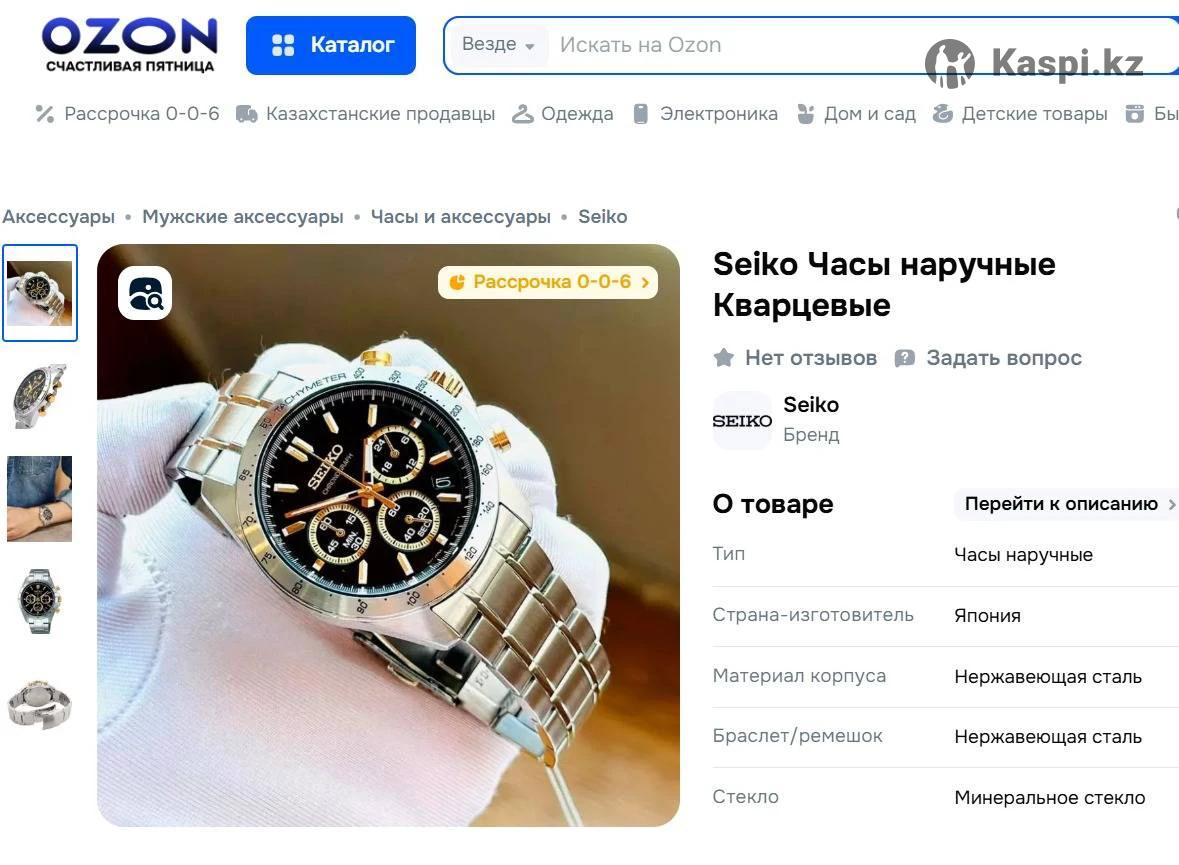Viewport: 1179px width, 865px height.
Task: Open the Детские товары category
Action: (1020, 114)
